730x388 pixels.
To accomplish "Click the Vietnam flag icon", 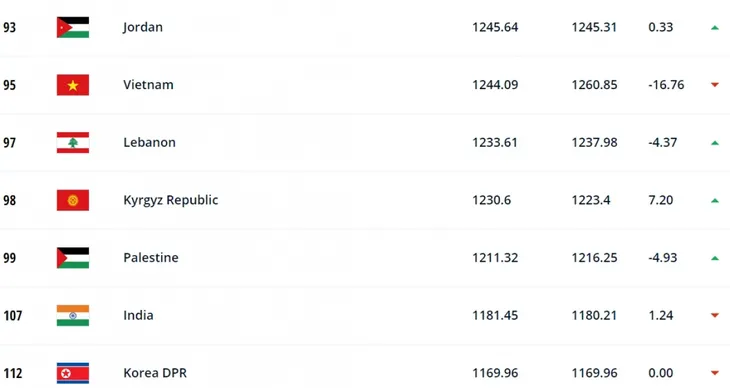I will tap(73, 85).
